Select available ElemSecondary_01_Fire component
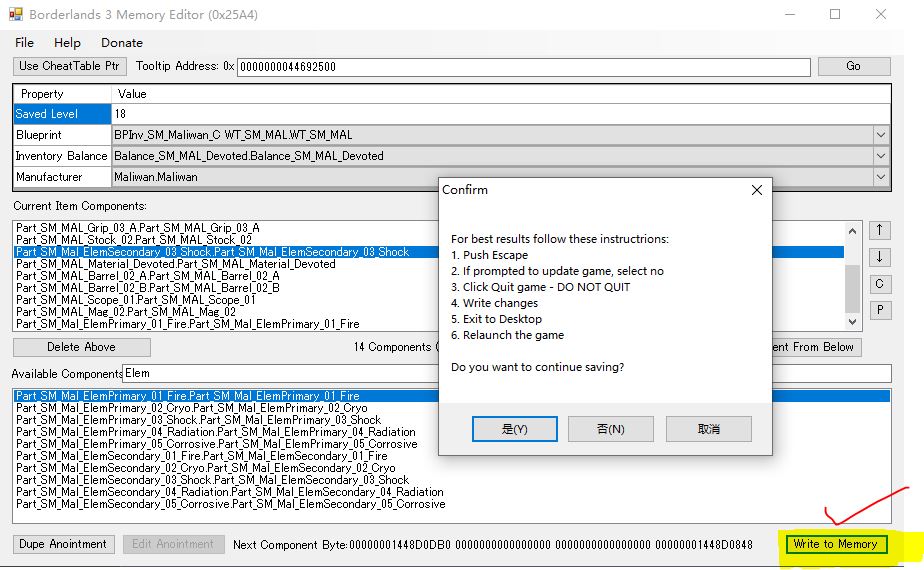Image resolution: width=924 pixels, height=570 pixels. 202,456
